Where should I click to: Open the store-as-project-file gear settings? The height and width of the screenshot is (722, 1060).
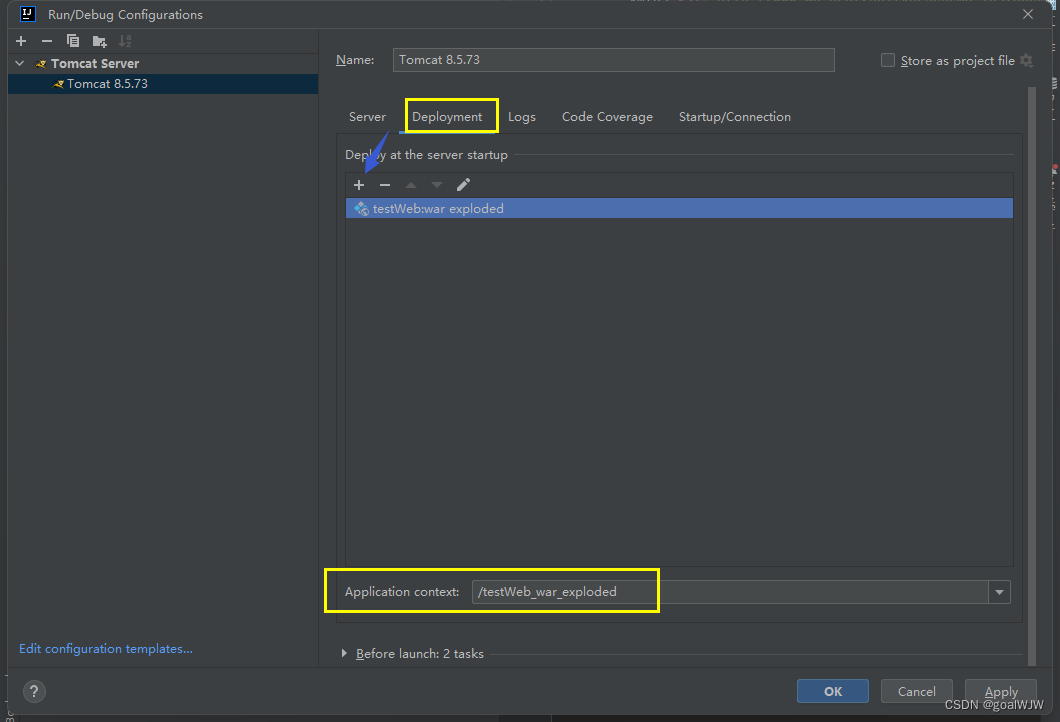click(1026, 60)
